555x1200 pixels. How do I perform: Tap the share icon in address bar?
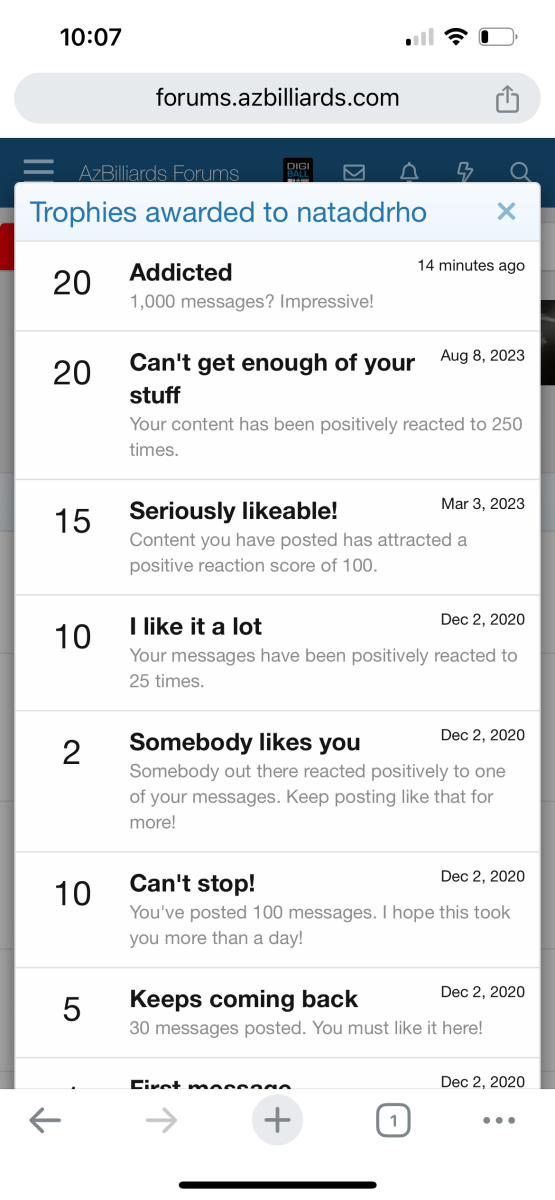pos(508,98)
